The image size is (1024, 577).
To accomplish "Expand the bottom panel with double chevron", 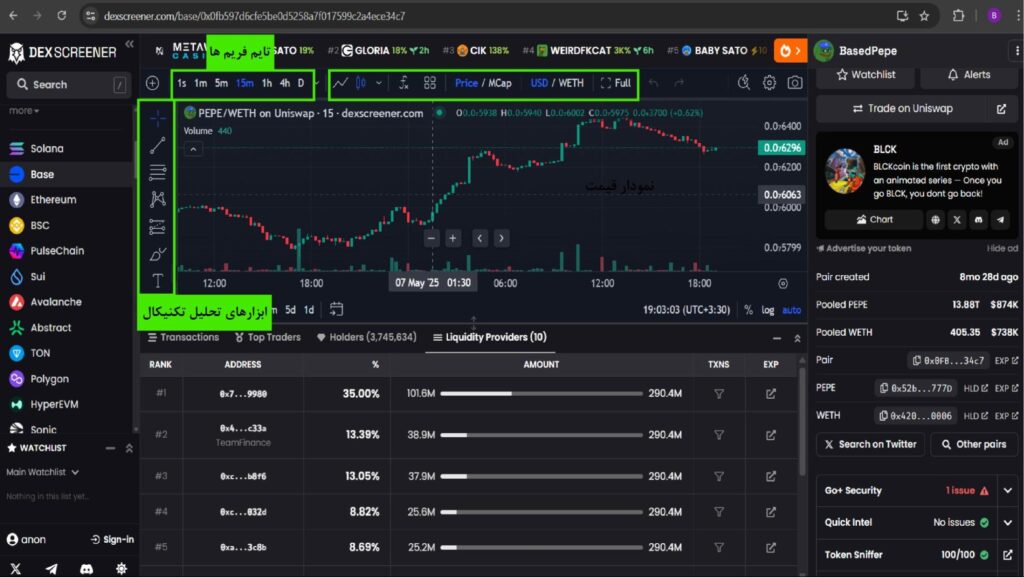I will [x=797, y=338].
